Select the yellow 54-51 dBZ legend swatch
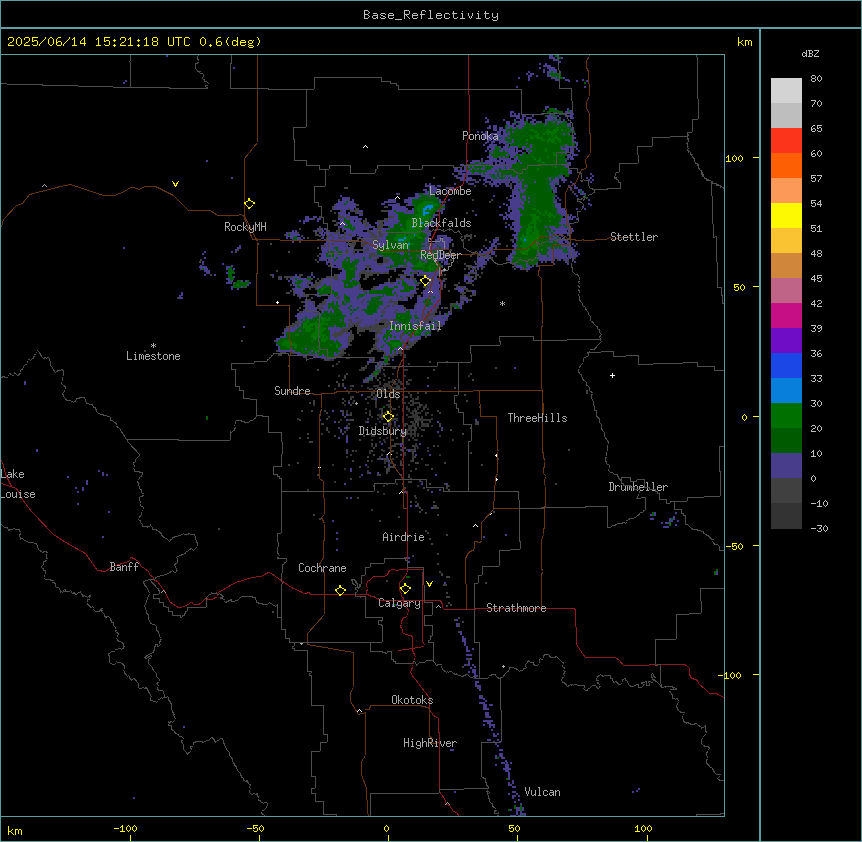The height and width of the screenshot is (842, 862). click(x=786, y=215)
